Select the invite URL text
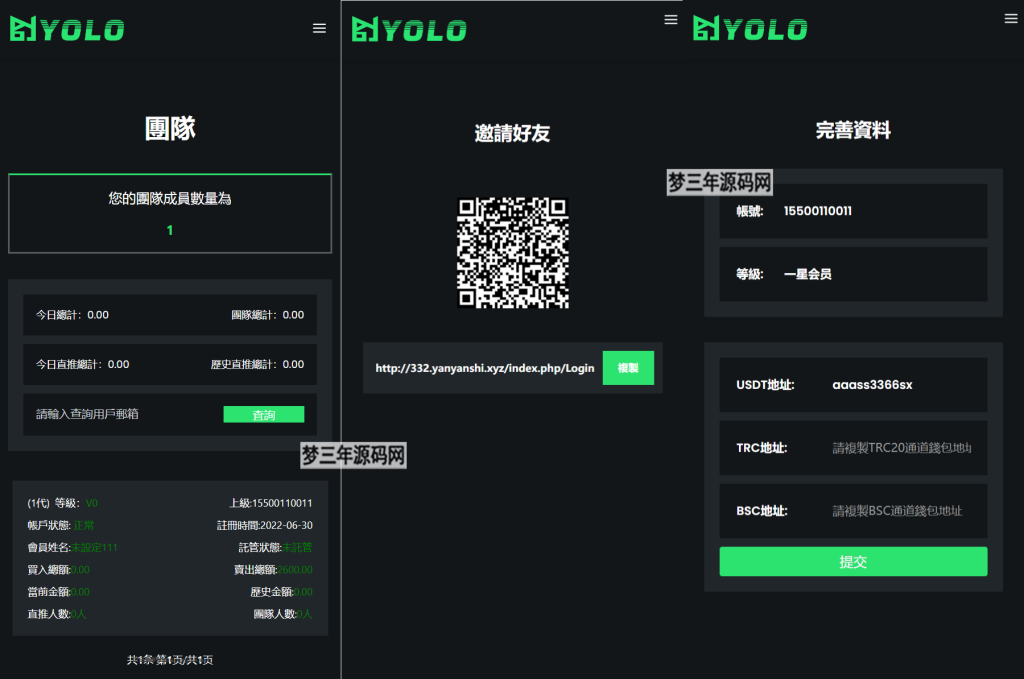 tap(485, 368)
